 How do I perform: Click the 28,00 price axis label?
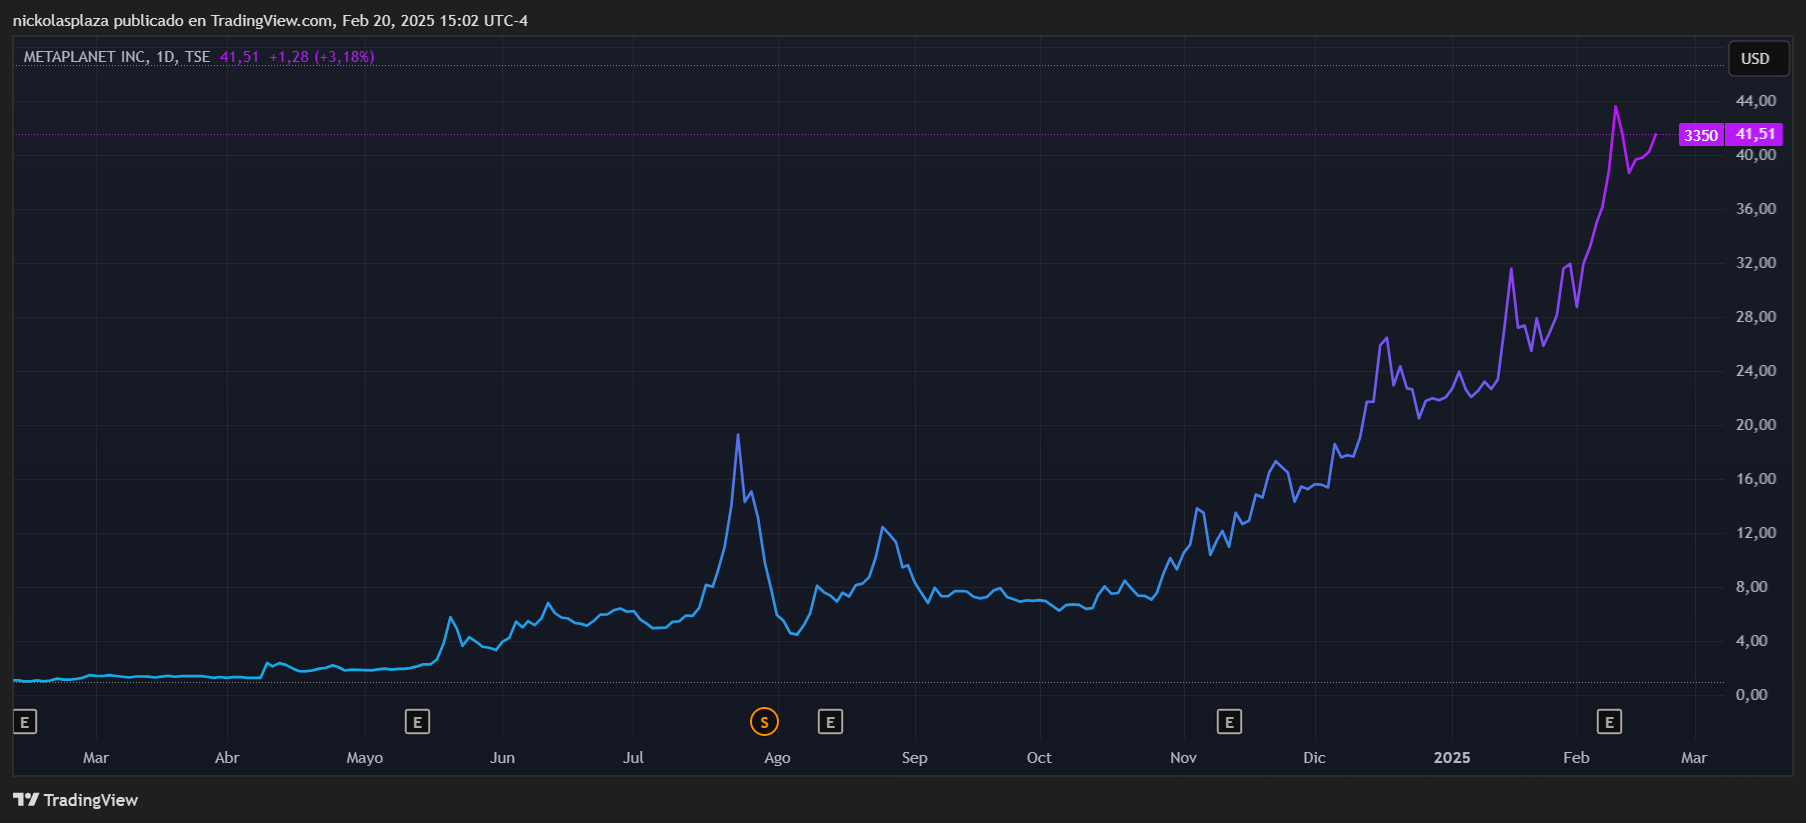click(x=1756, y=317)
